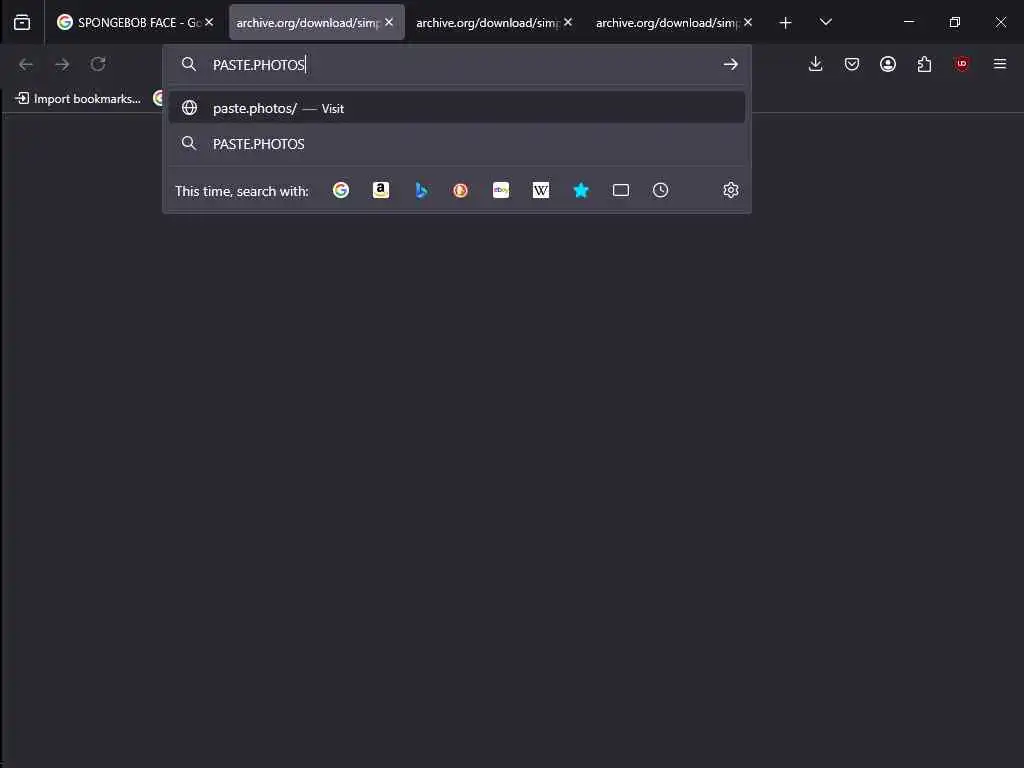Visit the paste.photos/ suggestion

456,108
